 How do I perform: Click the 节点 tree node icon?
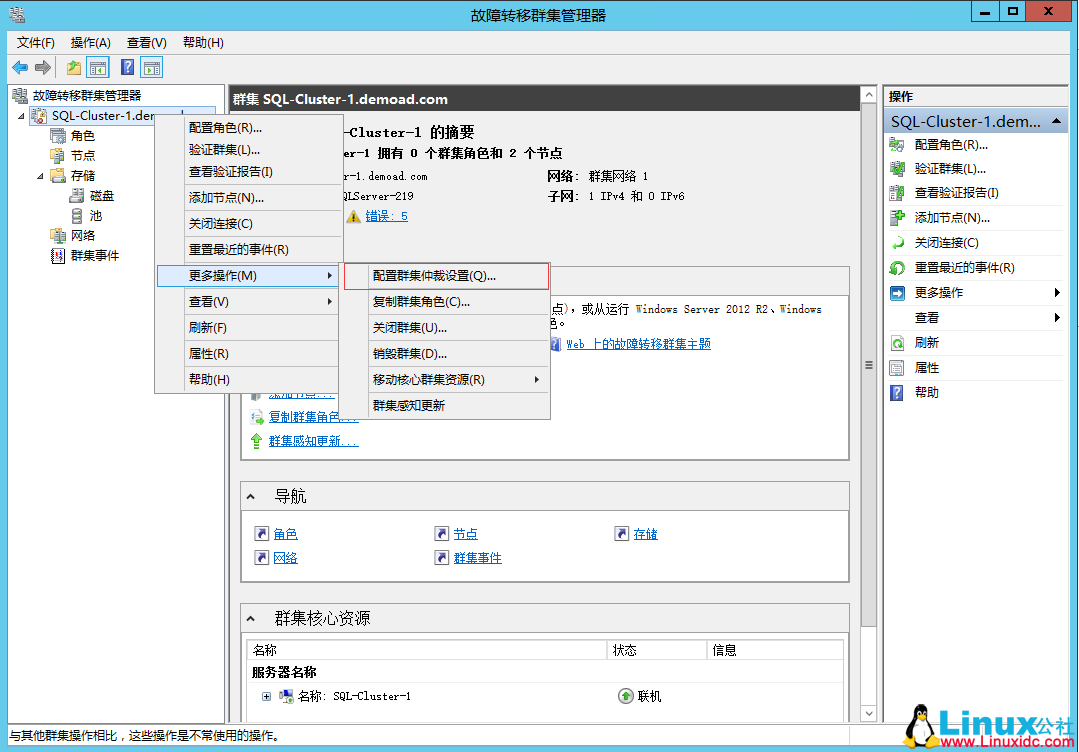point(58,155)
